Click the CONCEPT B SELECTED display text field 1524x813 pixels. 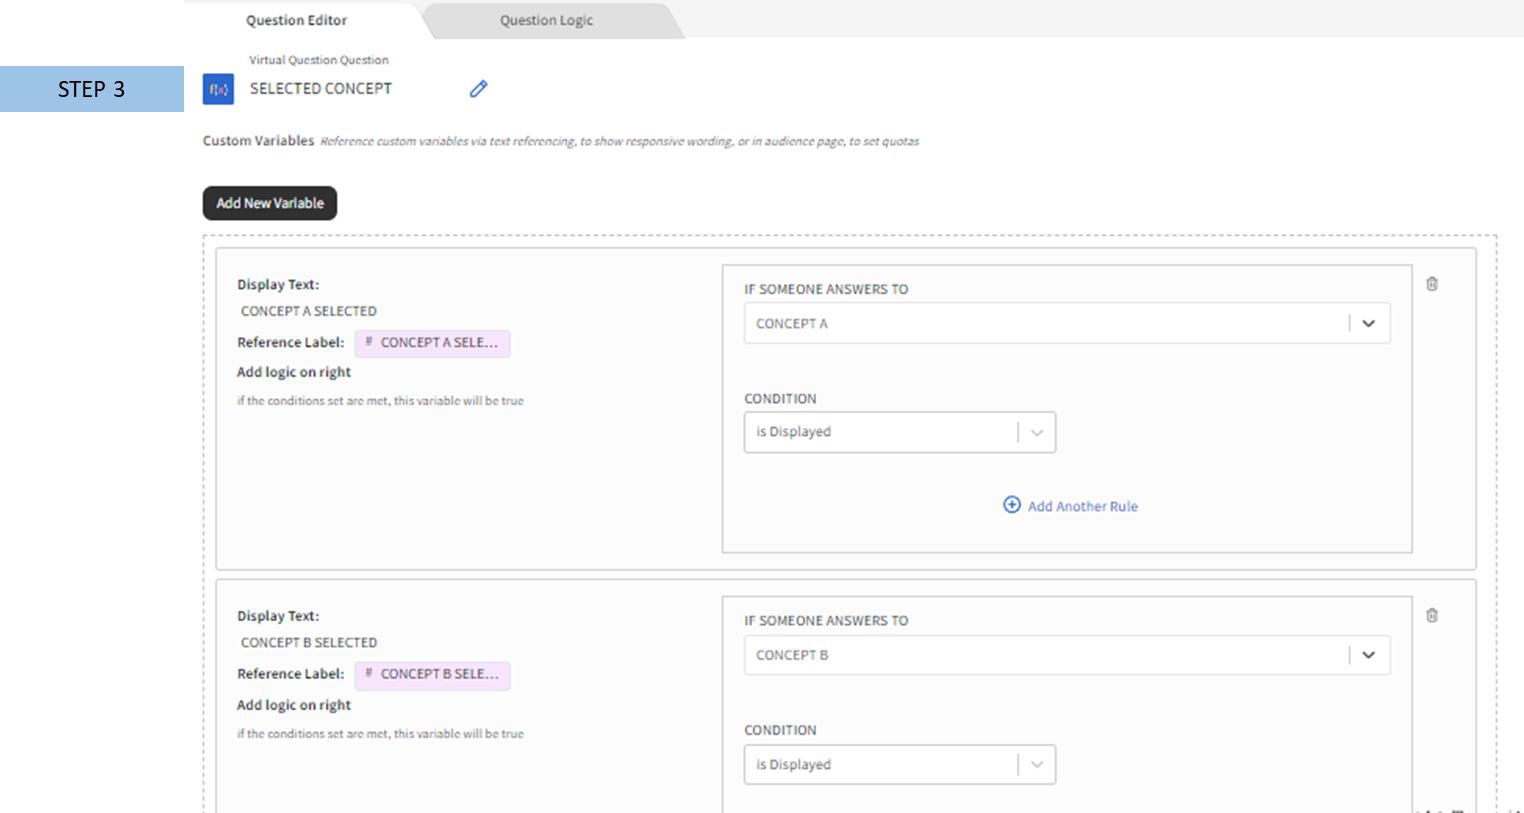[309, 642]
